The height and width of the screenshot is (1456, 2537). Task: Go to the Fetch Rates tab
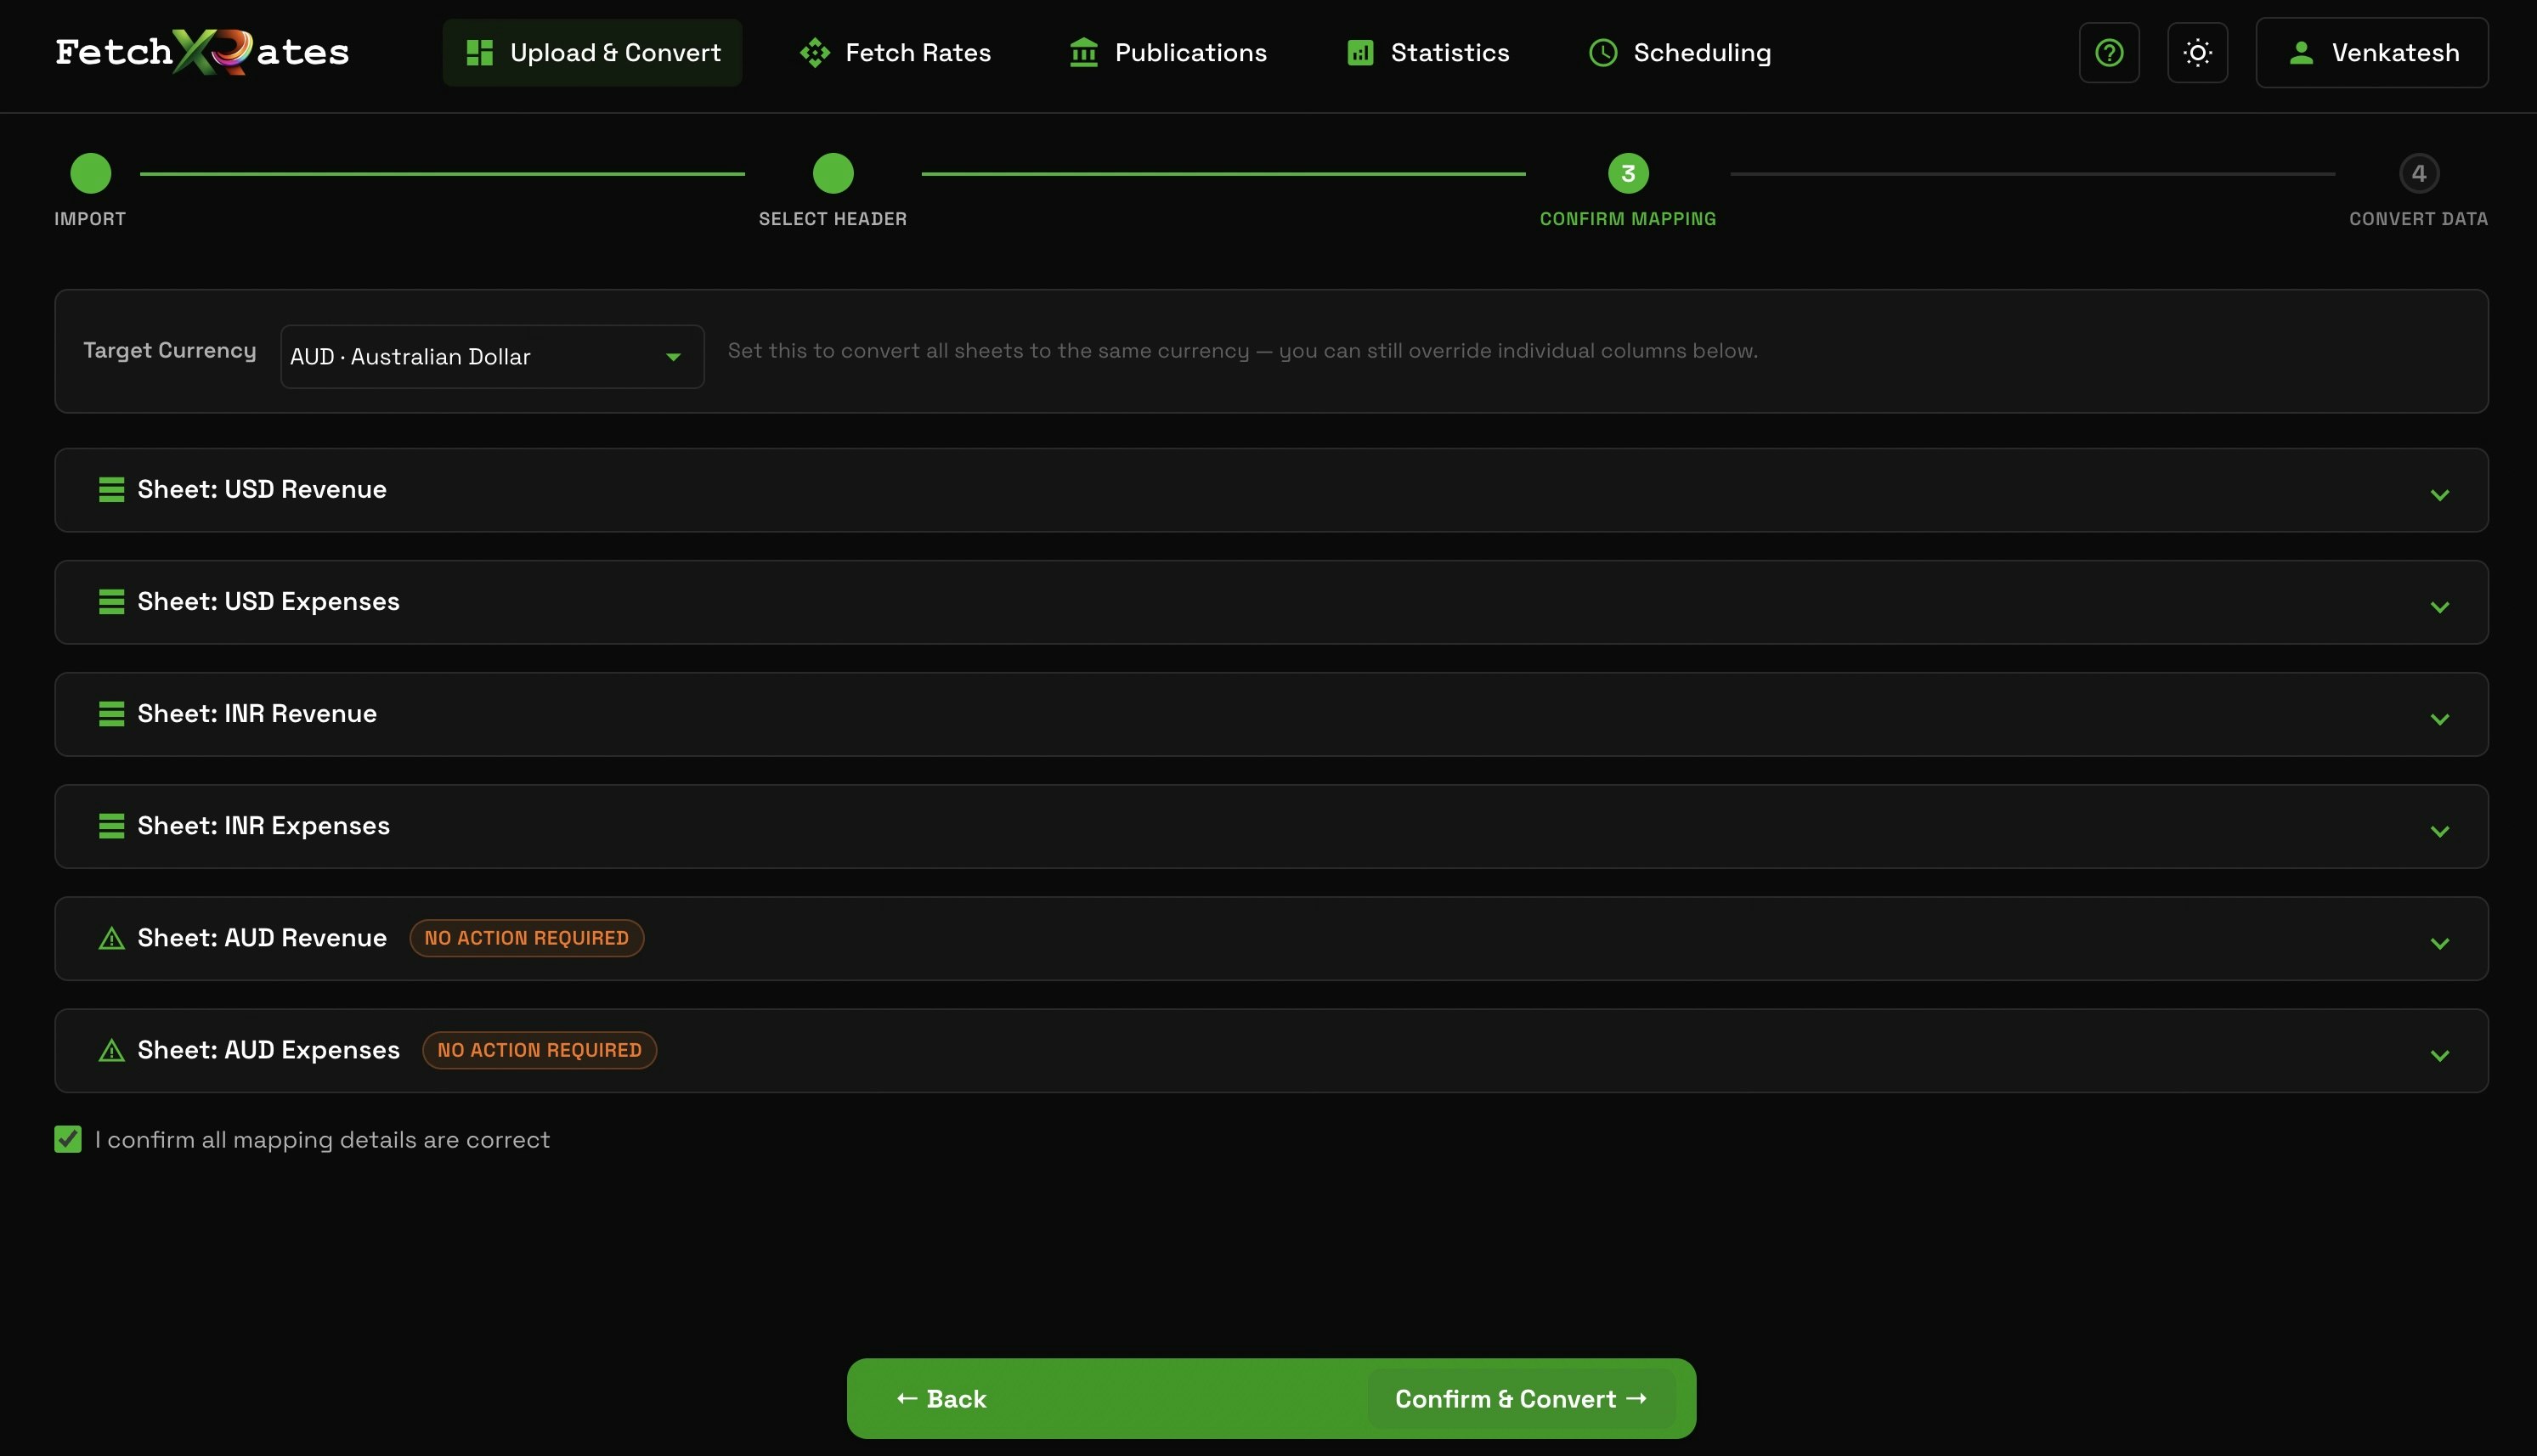[895, 52]
